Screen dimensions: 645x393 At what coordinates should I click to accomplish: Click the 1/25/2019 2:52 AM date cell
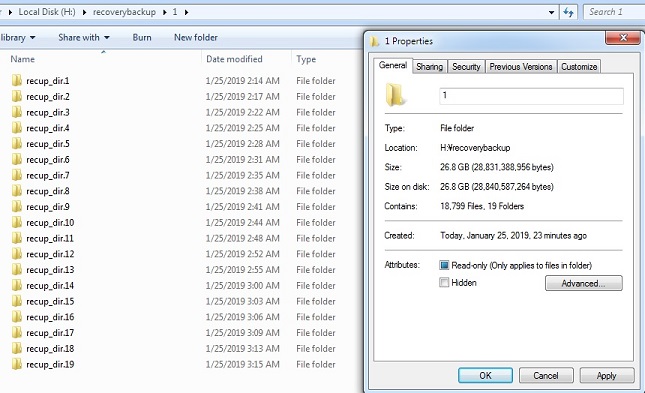coord(243,254)
